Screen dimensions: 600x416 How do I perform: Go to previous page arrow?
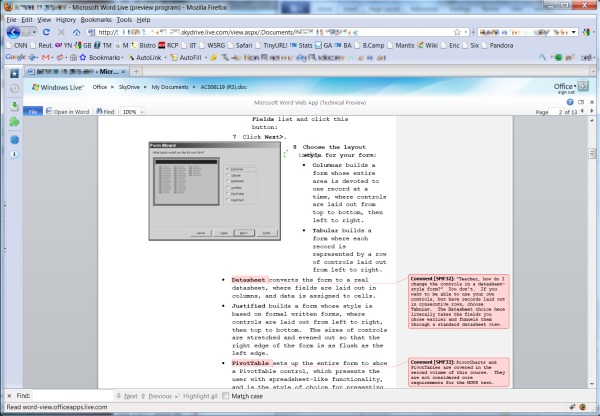582,111
